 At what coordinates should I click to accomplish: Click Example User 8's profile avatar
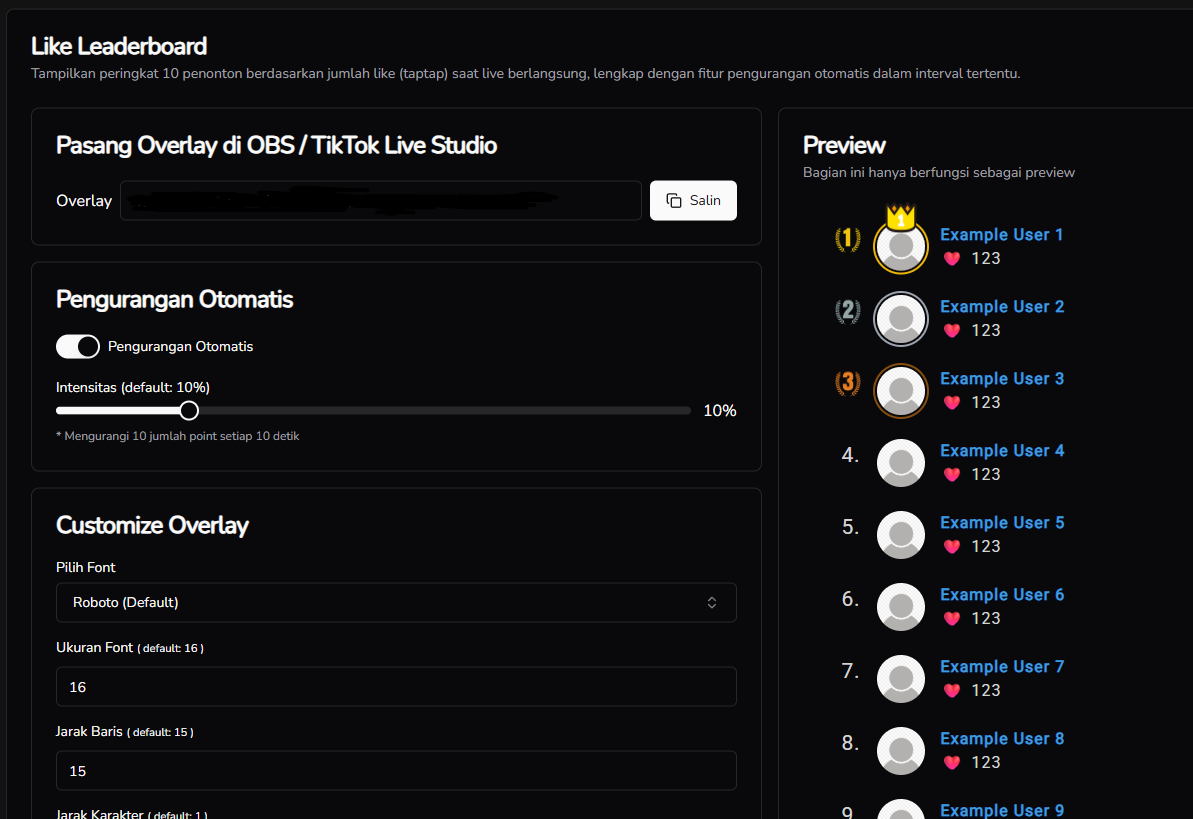click(901, 751)
